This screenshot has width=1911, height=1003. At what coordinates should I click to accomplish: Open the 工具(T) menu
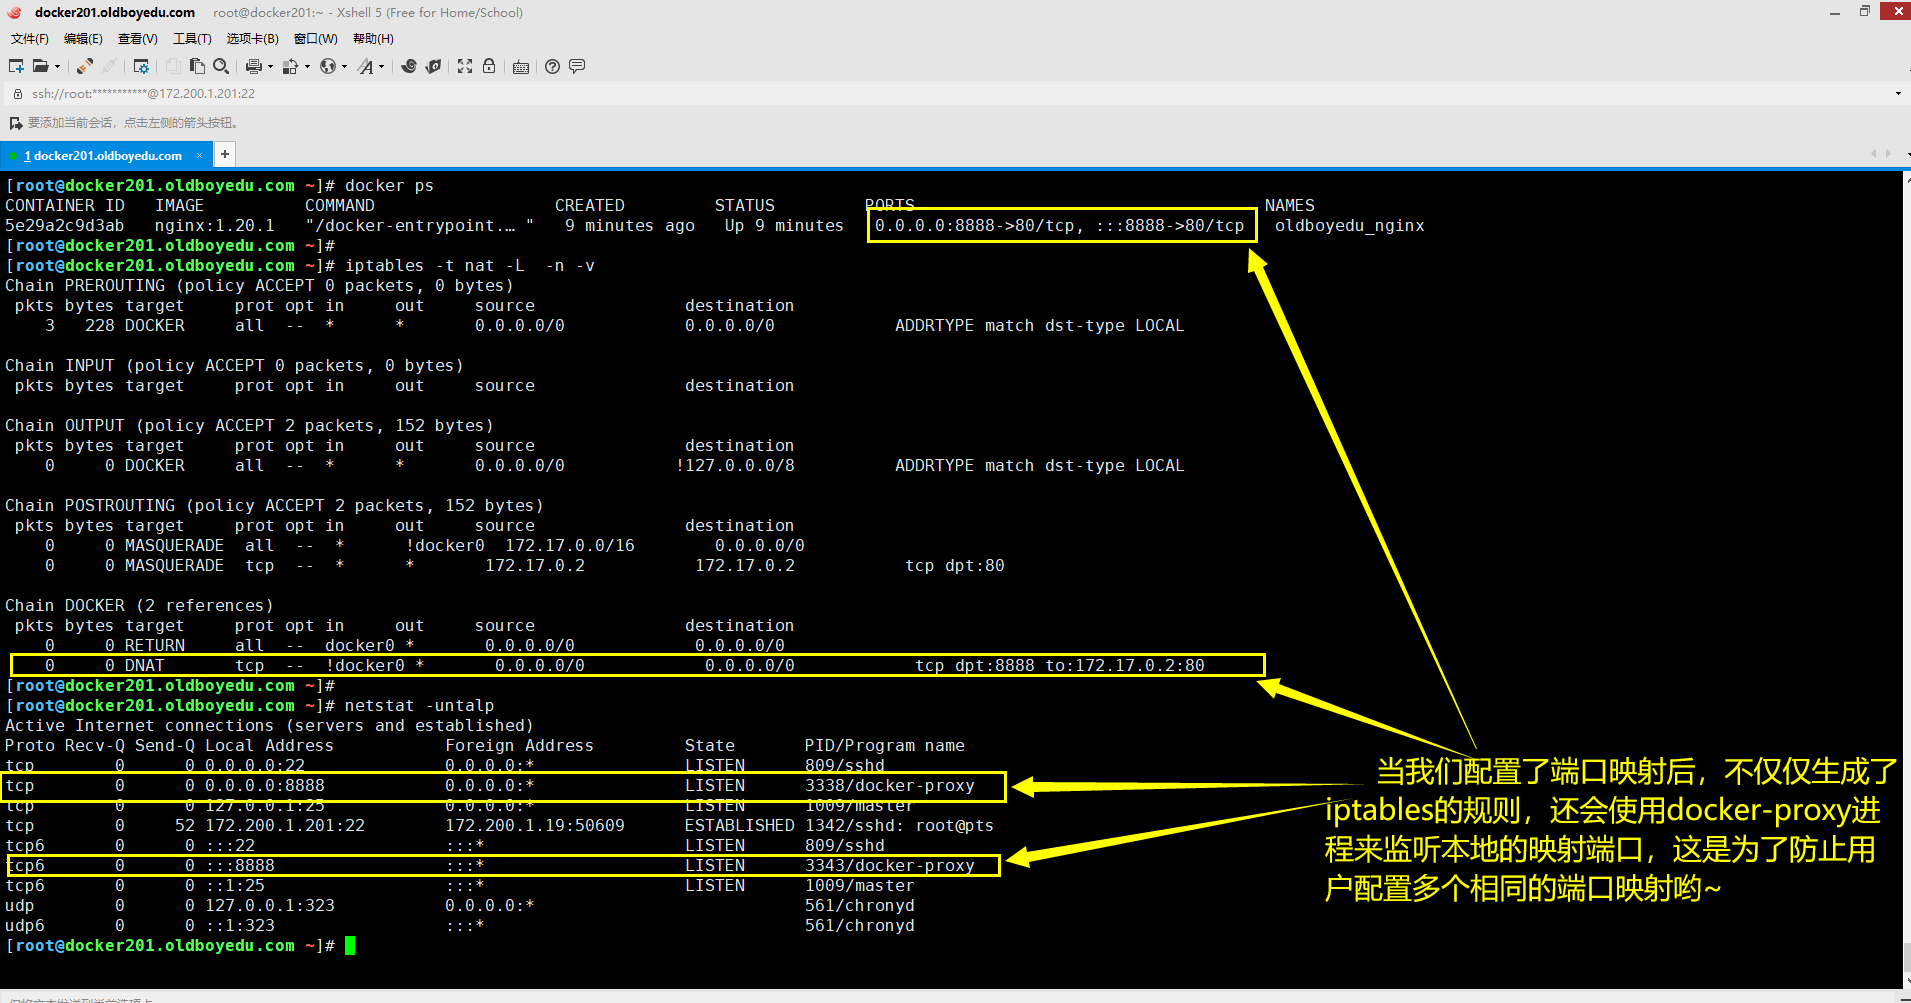(192, 39)
